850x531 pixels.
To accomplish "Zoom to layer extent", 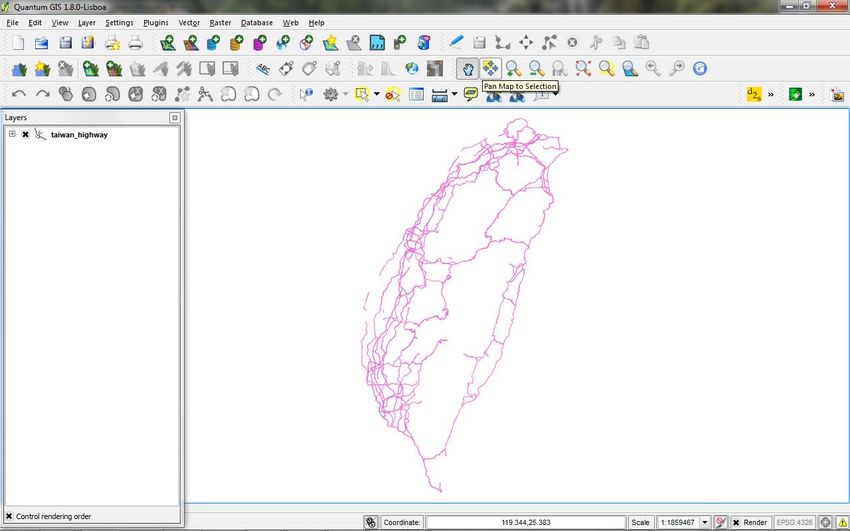I will (630, 68).
